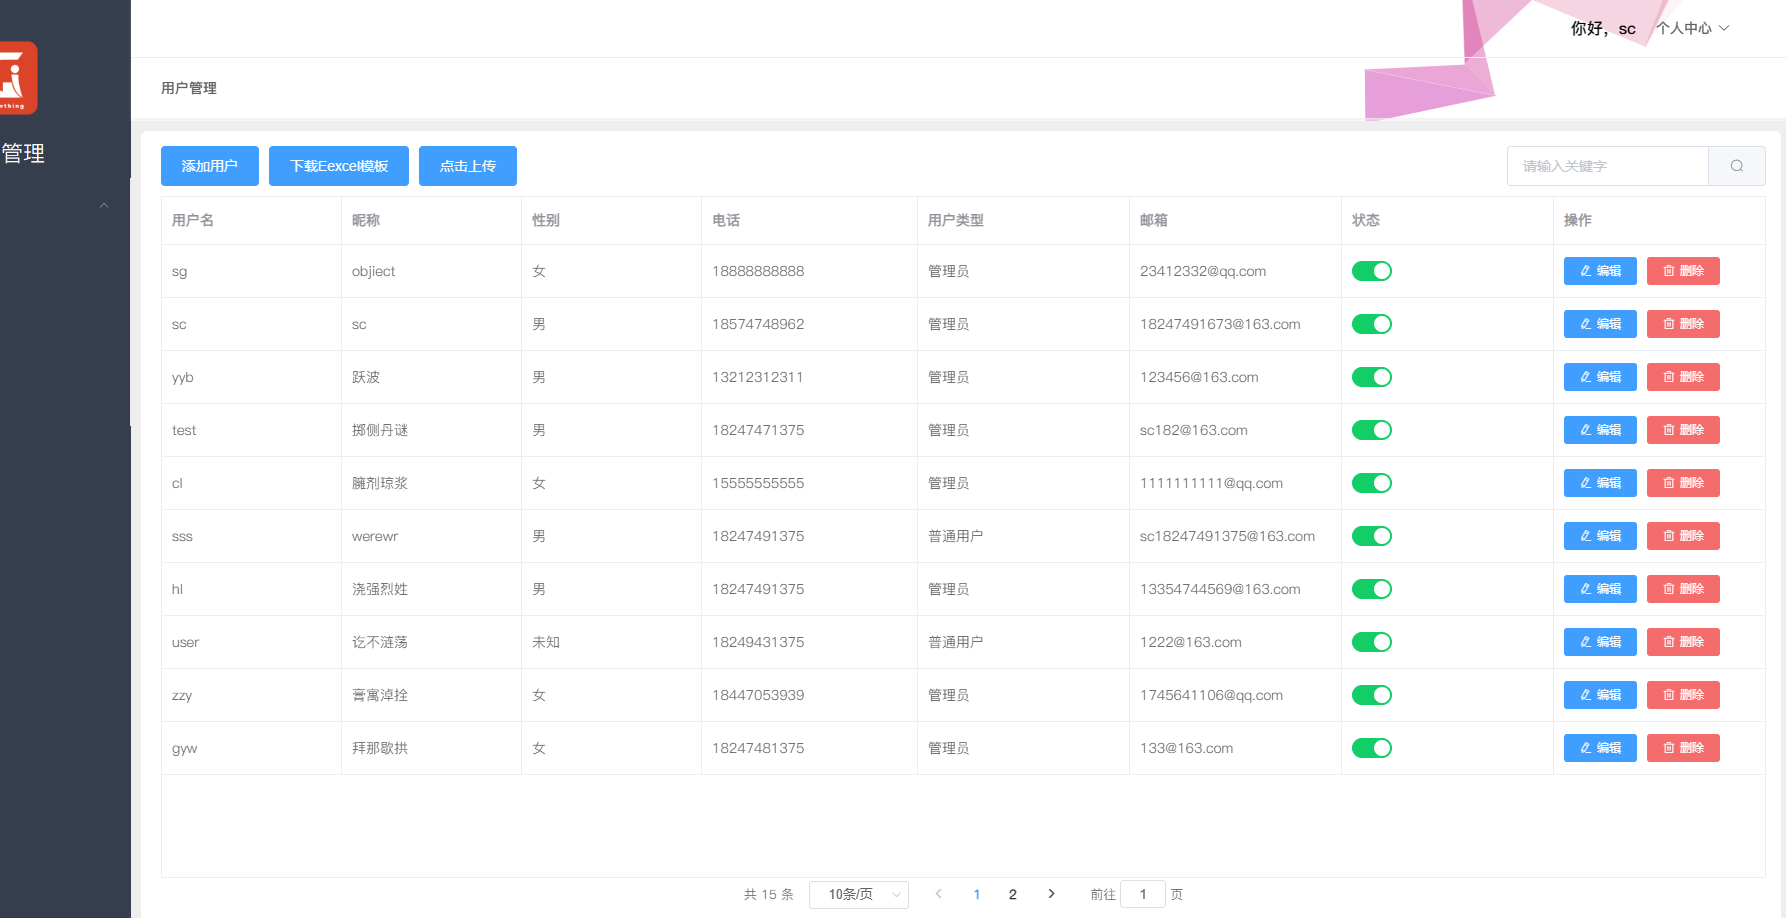The height and width of the screenshot is (918, 1786).
Task: Collapse the sidebar menu chevron
Action: 104,205
